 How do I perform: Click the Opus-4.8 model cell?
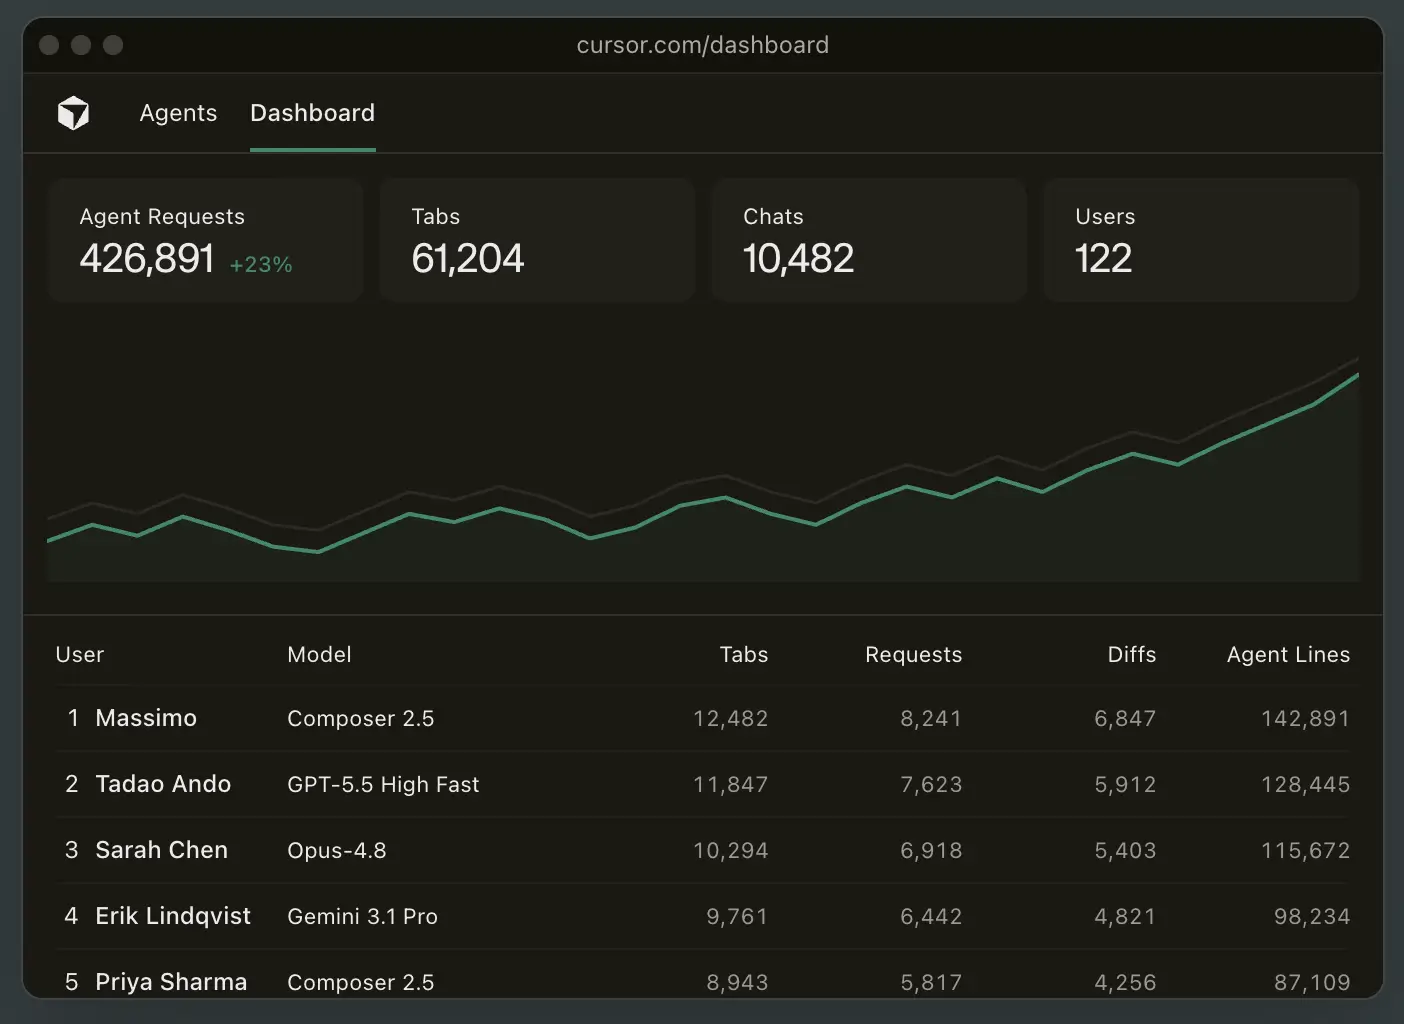336,851
